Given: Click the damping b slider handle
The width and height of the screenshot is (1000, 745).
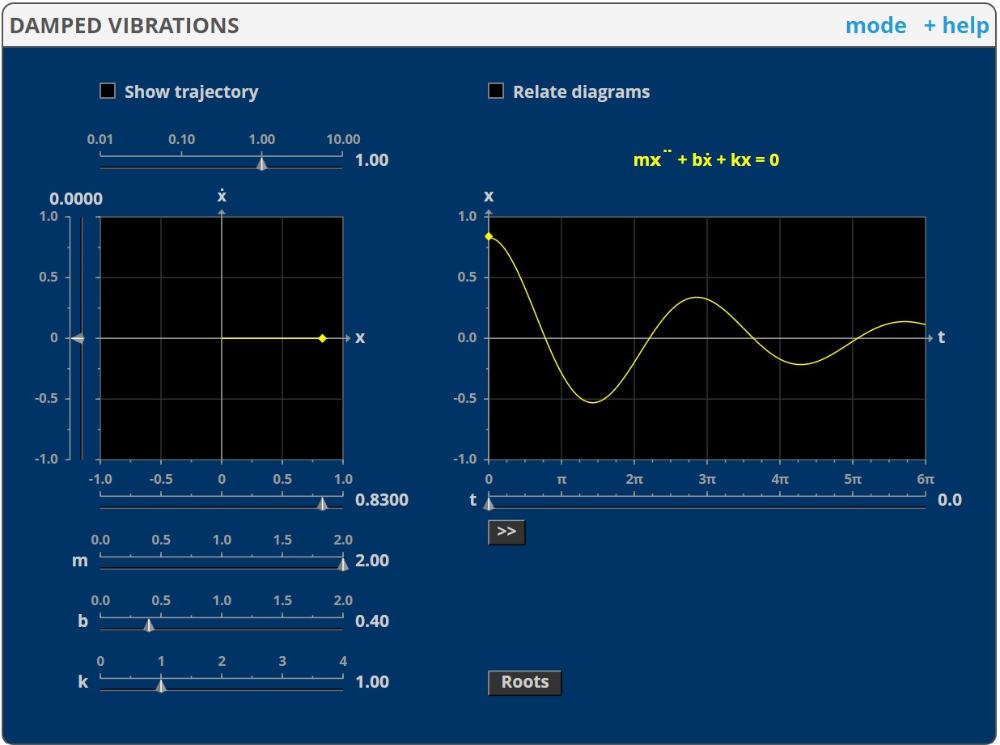Looking at the screenshot, I should [149, 624].
